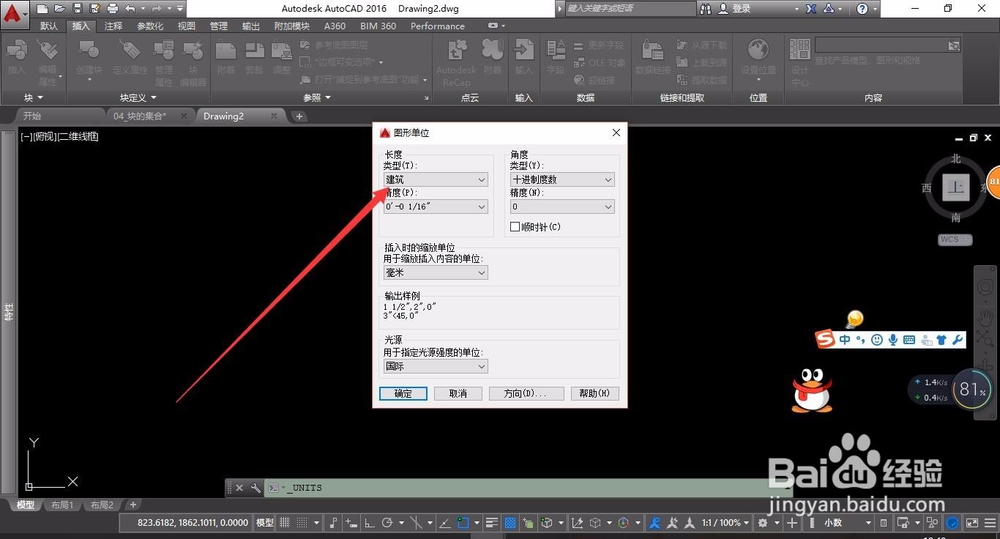Click the 确定 button in the units dialog
This screenshot has width=1000, height=539.
403,394
